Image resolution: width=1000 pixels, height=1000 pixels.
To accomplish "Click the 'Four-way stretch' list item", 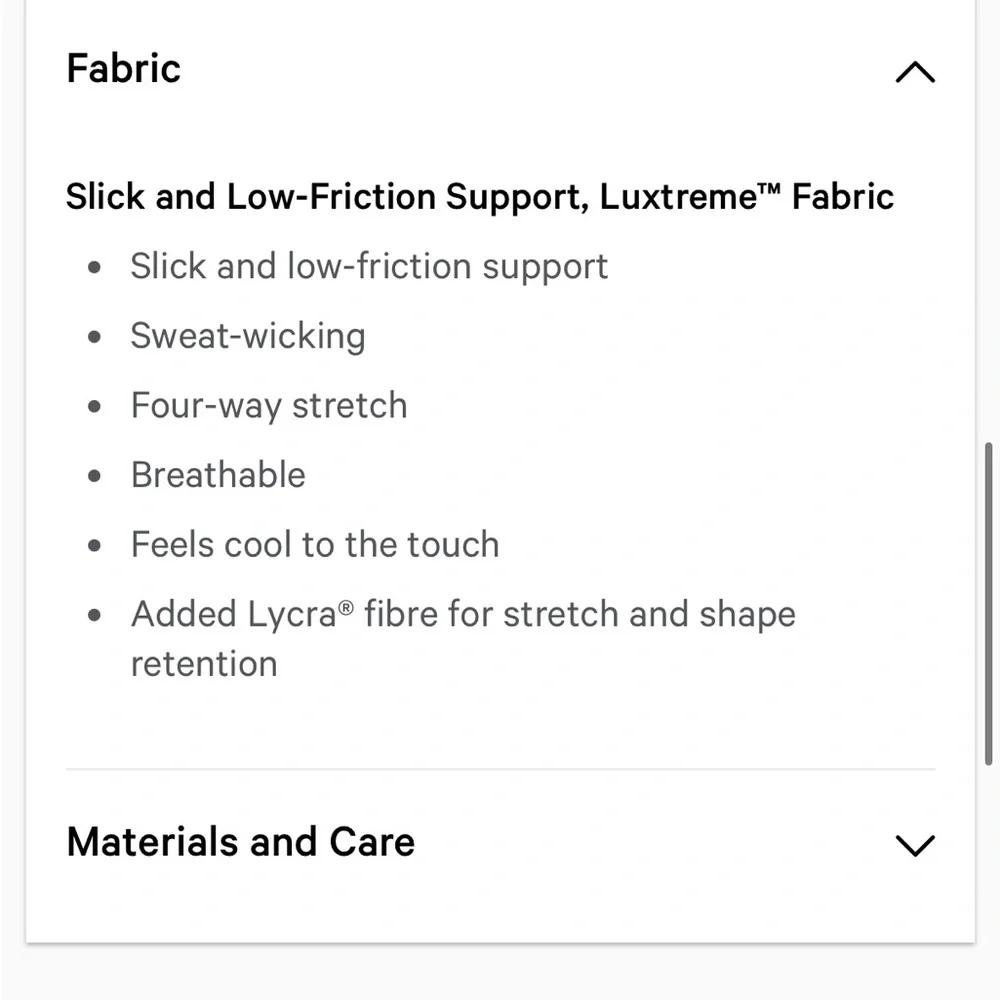I will [x=269, y=405].
